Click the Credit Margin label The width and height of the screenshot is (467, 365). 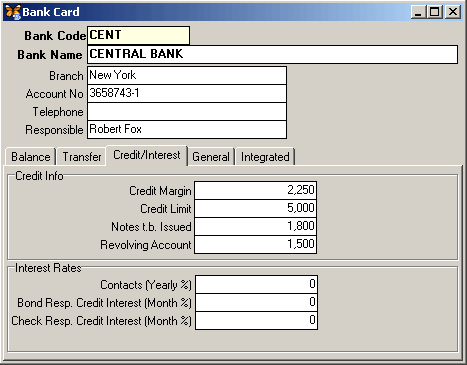pos(160,191)
